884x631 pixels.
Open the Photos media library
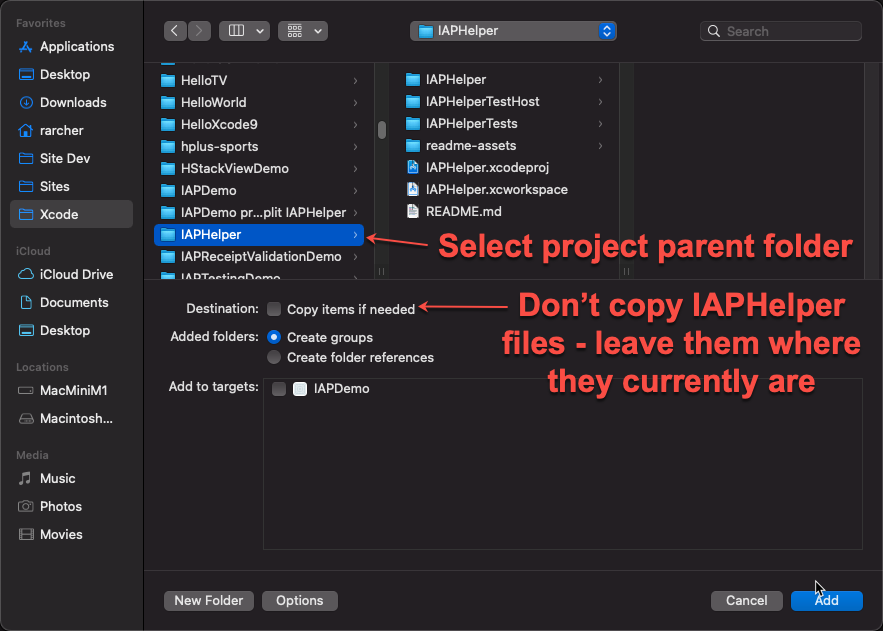click(71, 506)
